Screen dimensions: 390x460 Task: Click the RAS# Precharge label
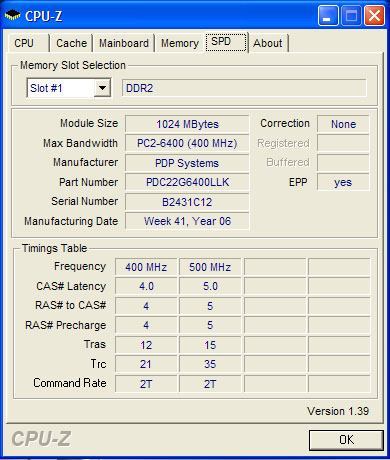pos(66,325)
